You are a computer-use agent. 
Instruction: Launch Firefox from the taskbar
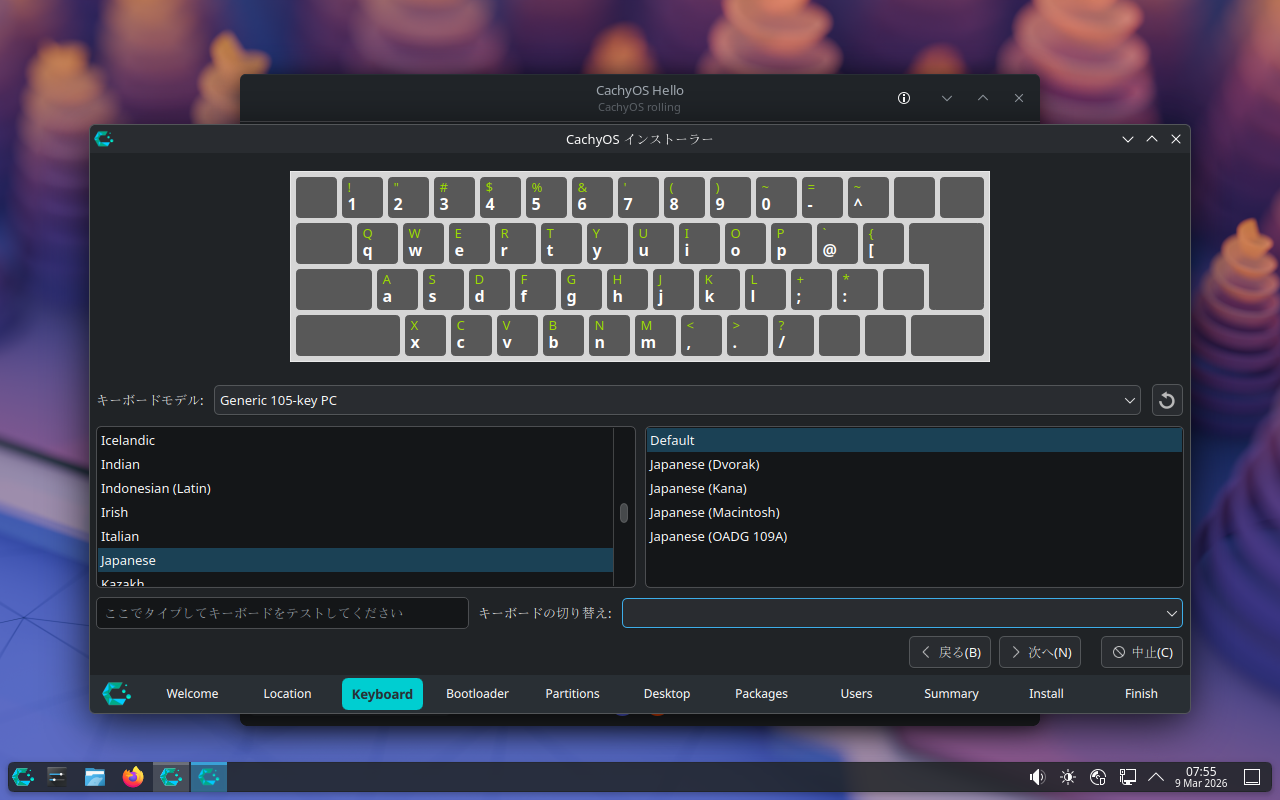(133, 777)
